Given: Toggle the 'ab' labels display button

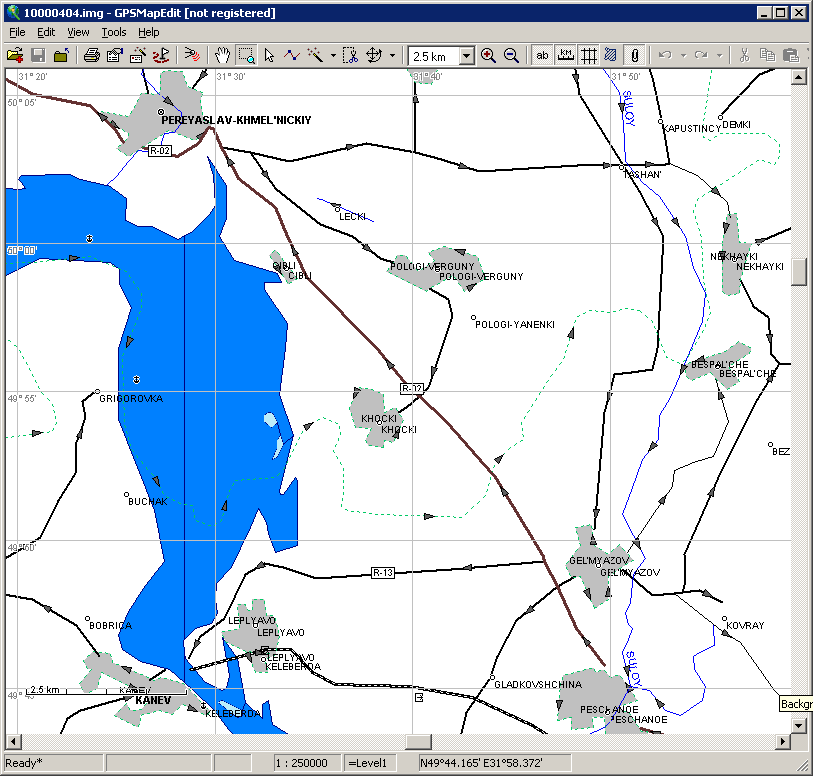Looking at the screenshot, I should point(543,55).
